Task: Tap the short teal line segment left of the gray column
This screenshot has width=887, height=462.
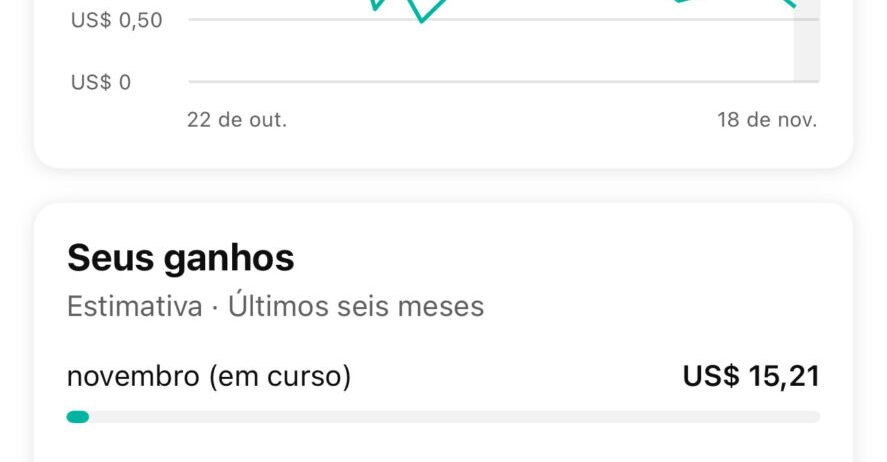Action: point(683,1)
